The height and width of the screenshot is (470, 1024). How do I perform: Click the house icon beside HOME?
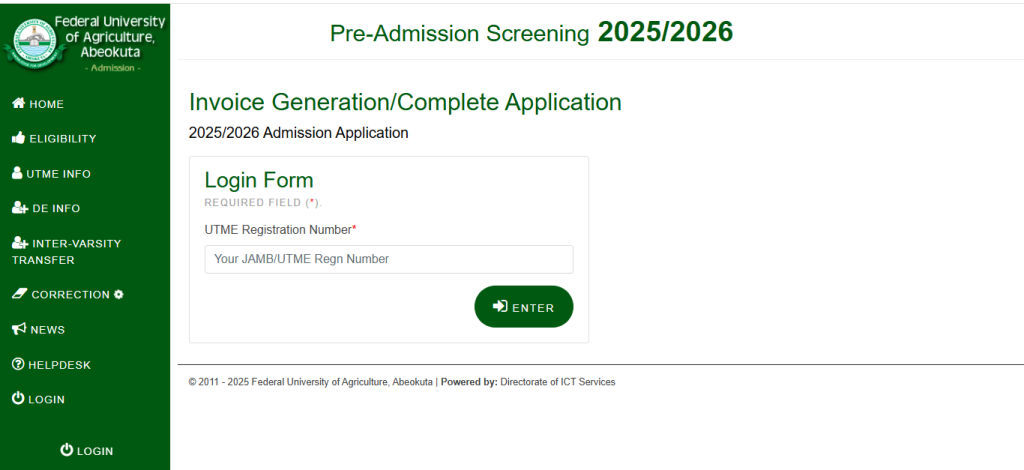coord(18,103)
